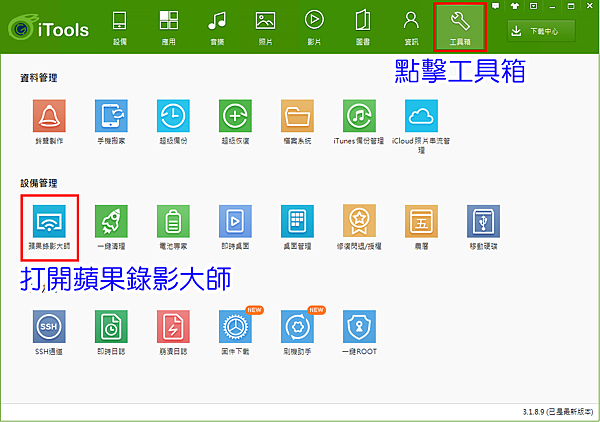Image resolution: width=600 pixels, height=422 pixels.
Task: Open the firmware download gear icon
Action: coord(235,326)
